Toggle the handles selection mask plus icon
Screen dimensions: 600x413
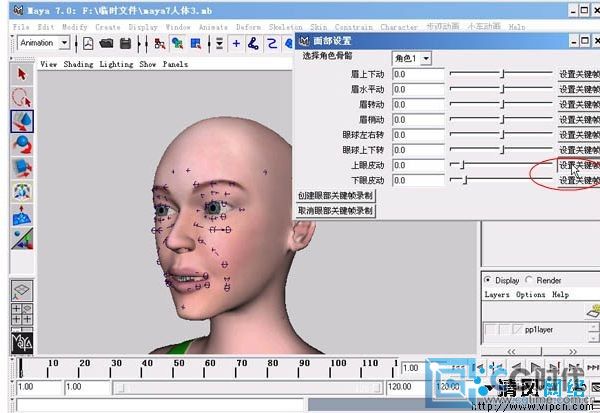click(236, 43)
